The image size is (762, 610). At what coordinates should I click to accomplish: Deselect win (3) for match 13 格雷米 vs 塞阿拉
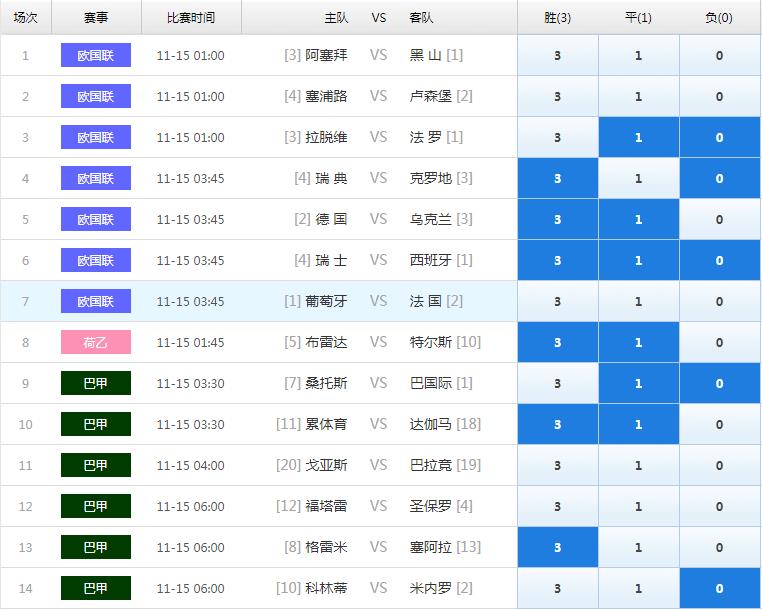[x=558, y=547]
